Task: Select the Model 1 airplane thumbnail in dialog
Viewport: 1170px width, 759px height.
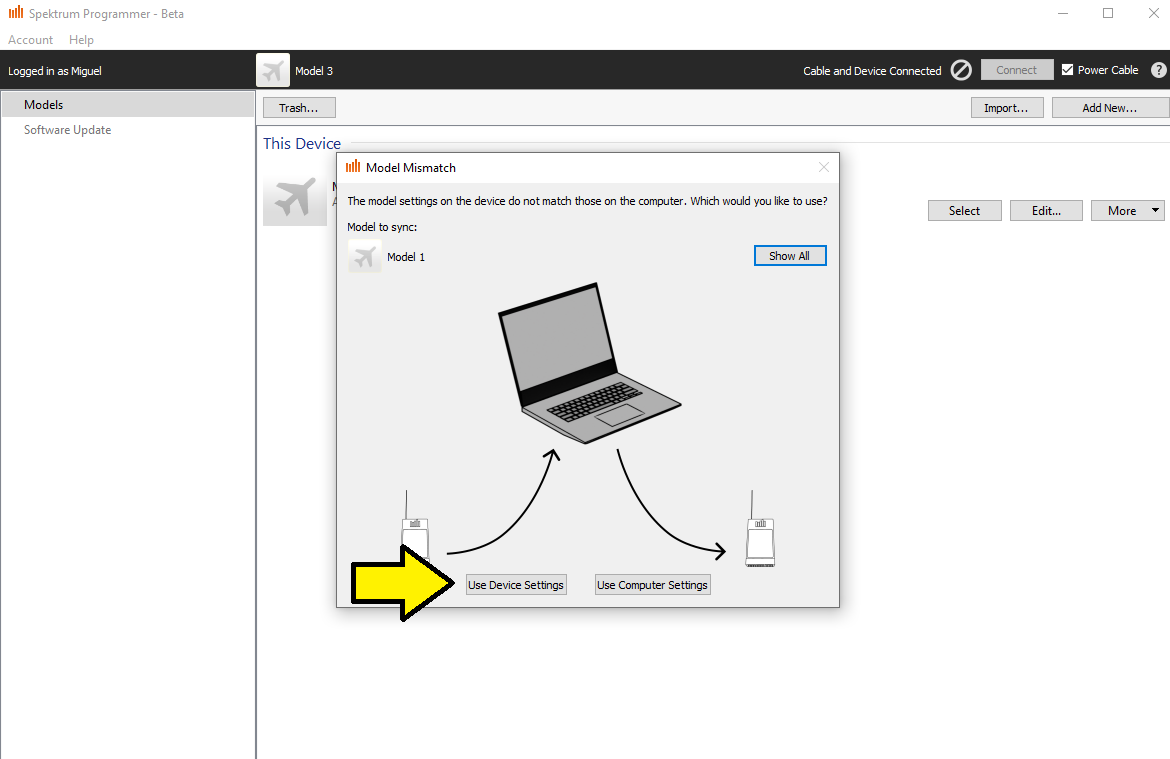Action: tap(365, 257)
